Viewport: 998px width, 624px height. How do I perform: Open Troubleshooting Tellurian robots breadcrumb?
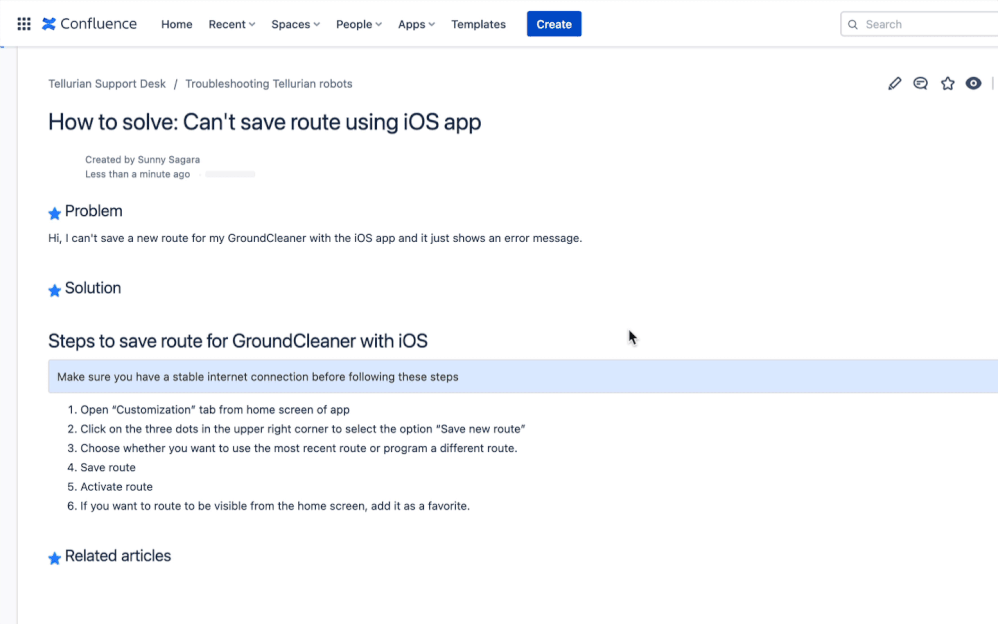pos(269,84)
